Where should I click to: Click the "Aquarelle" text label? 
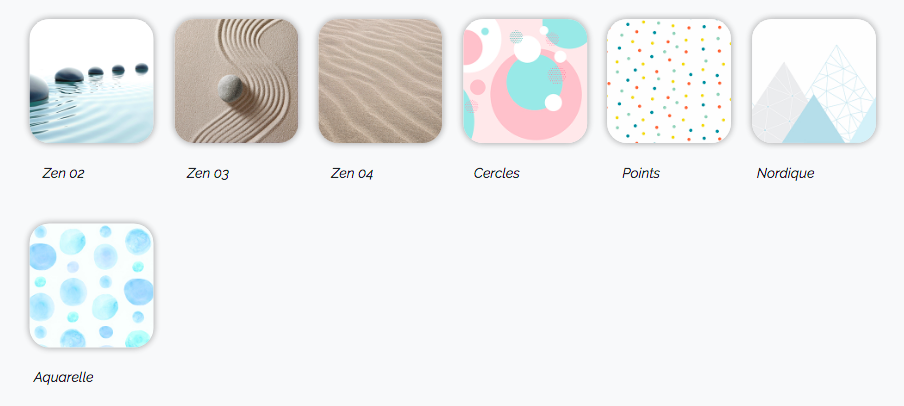[63, 378]
